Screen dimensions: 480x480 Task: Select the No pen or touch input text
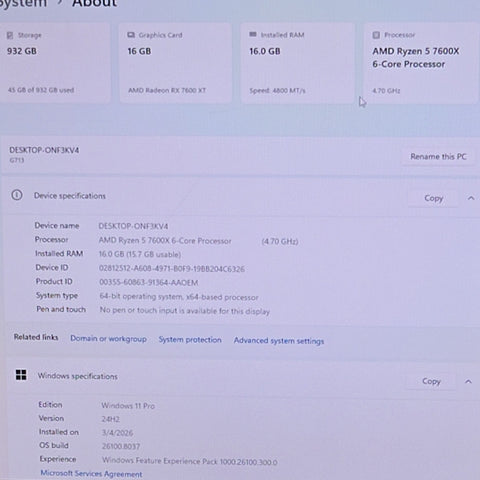[185, 311]
